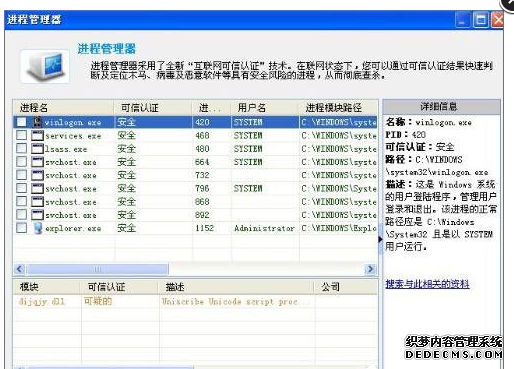Check the services.exe checkbox
This screenshot has height=369, width=514.
click(x=22, y=135)
